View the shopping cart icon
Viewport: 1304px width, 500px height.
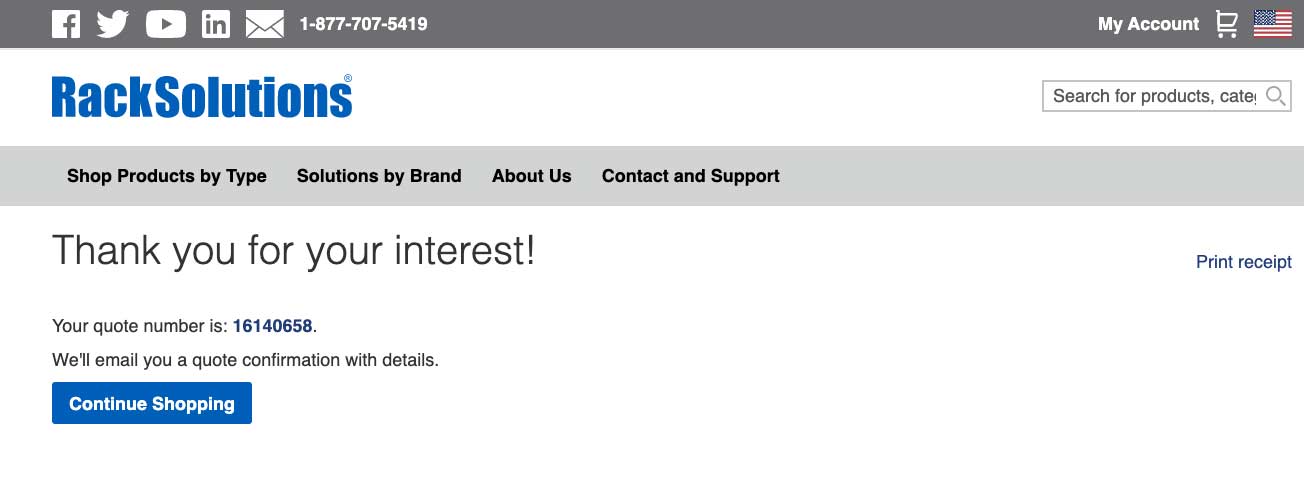click(x=1226, y=24)
